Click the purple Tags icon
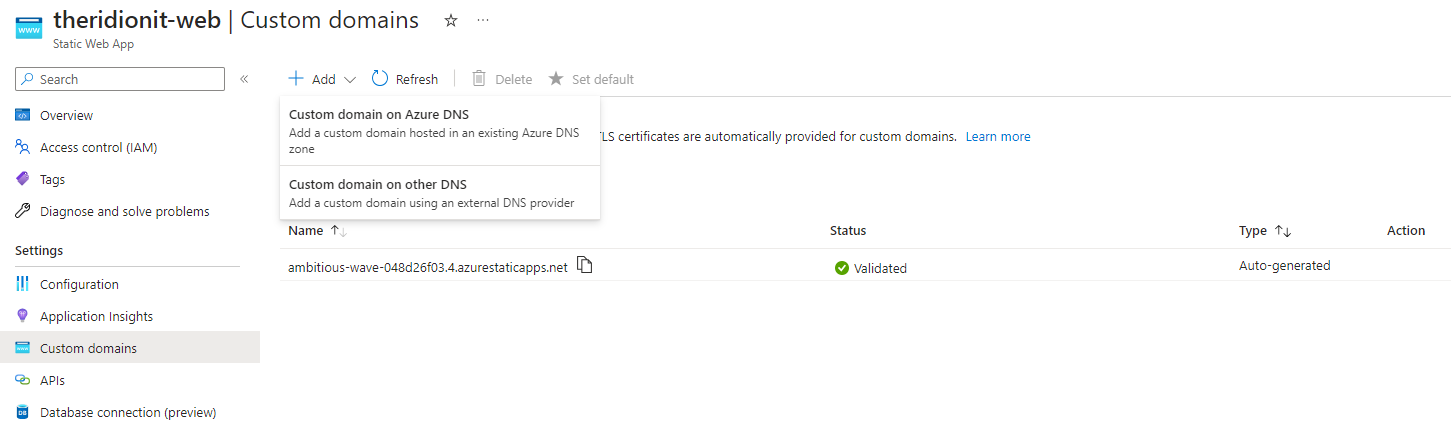1451x425 pixels. click(x=23, y=179)
